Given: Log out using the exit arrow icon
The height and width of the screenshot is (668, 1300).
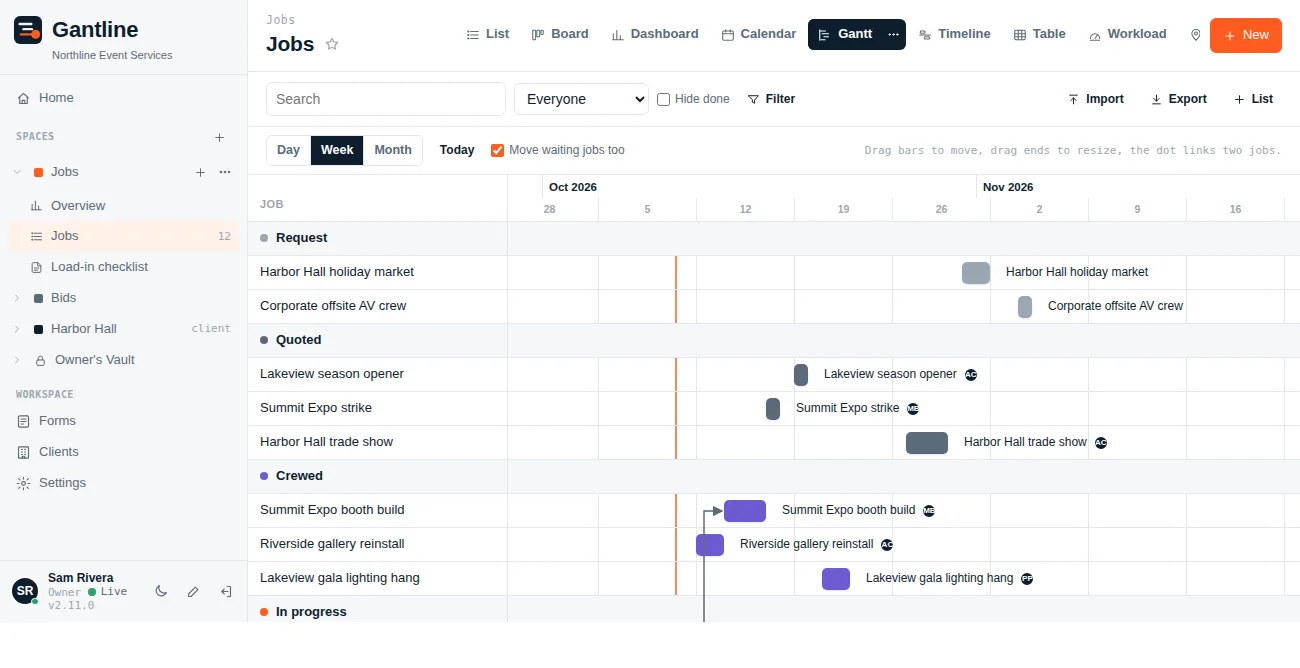Looking at the screenshot, I should 226,591.
